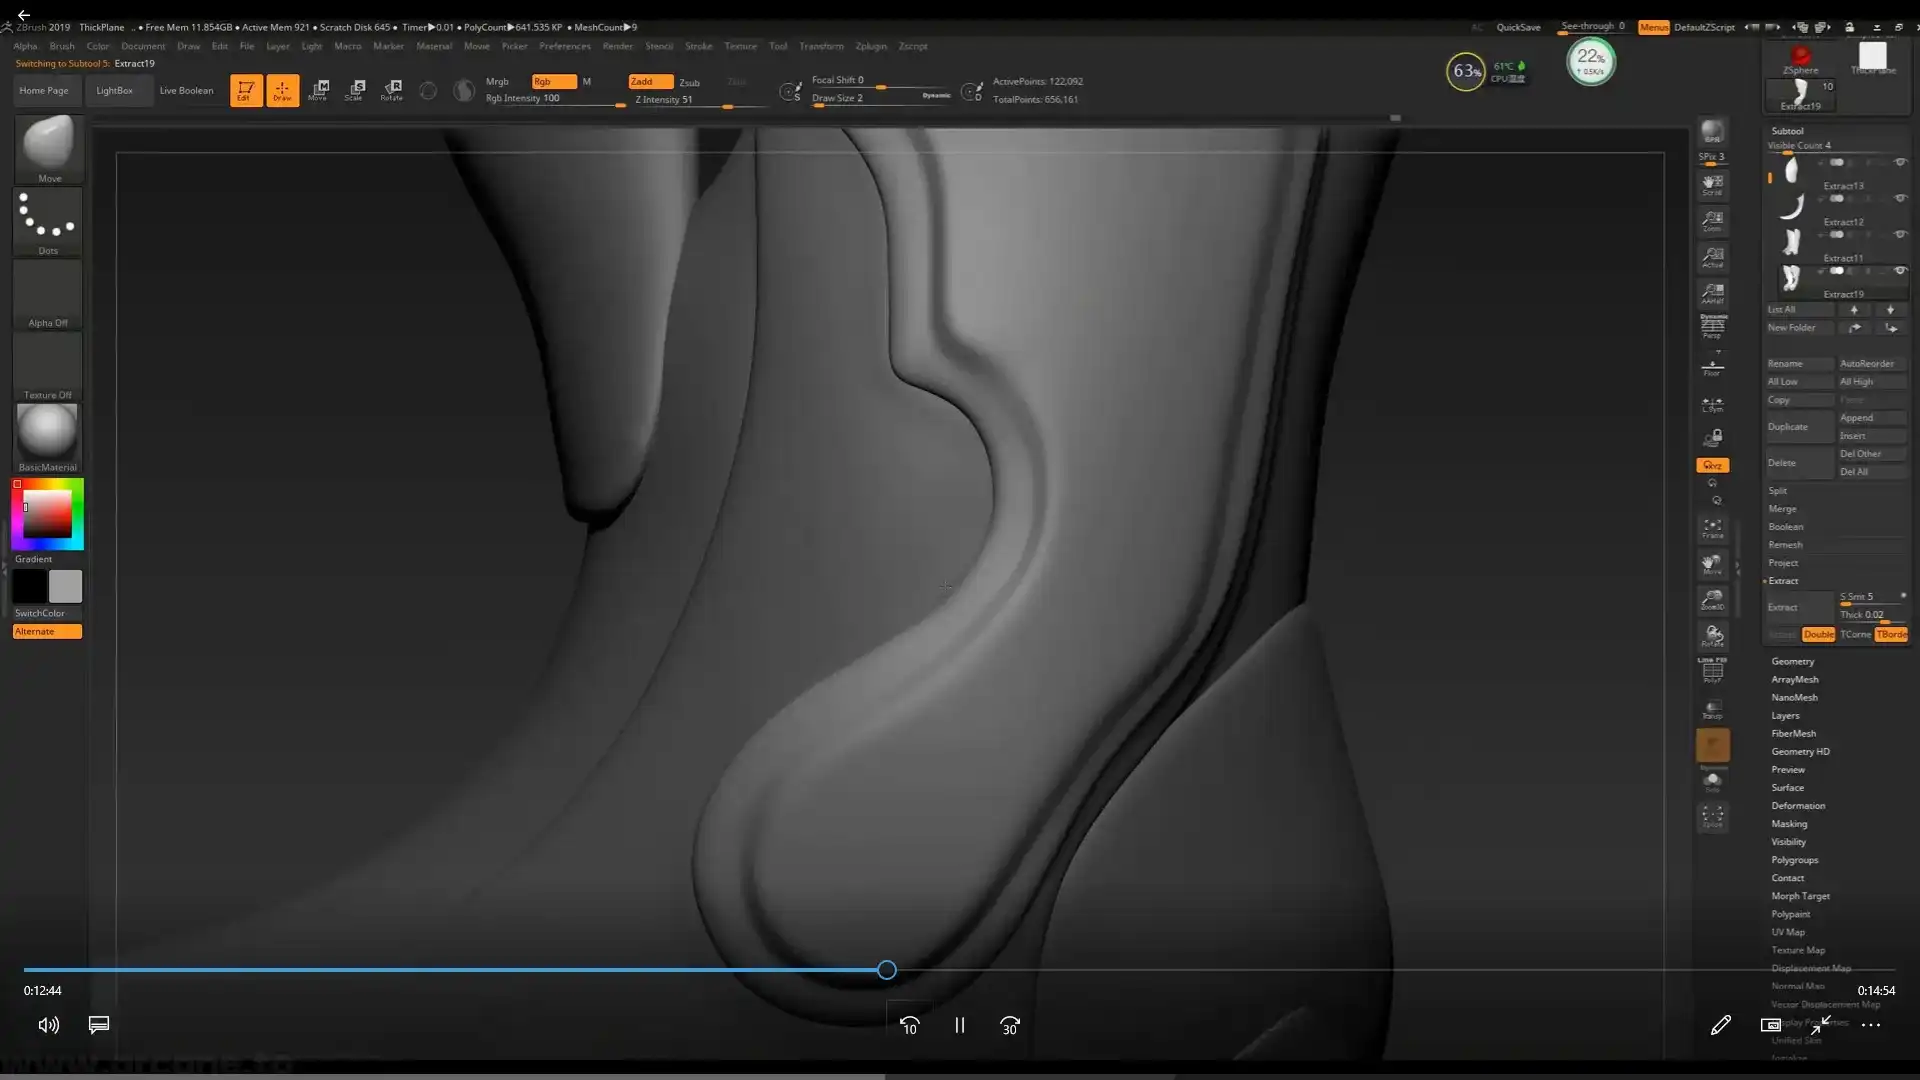This screenshot has width=1920, height=1080.
Task: Click the Draw mode icon
Action: (x=282, y=90)
